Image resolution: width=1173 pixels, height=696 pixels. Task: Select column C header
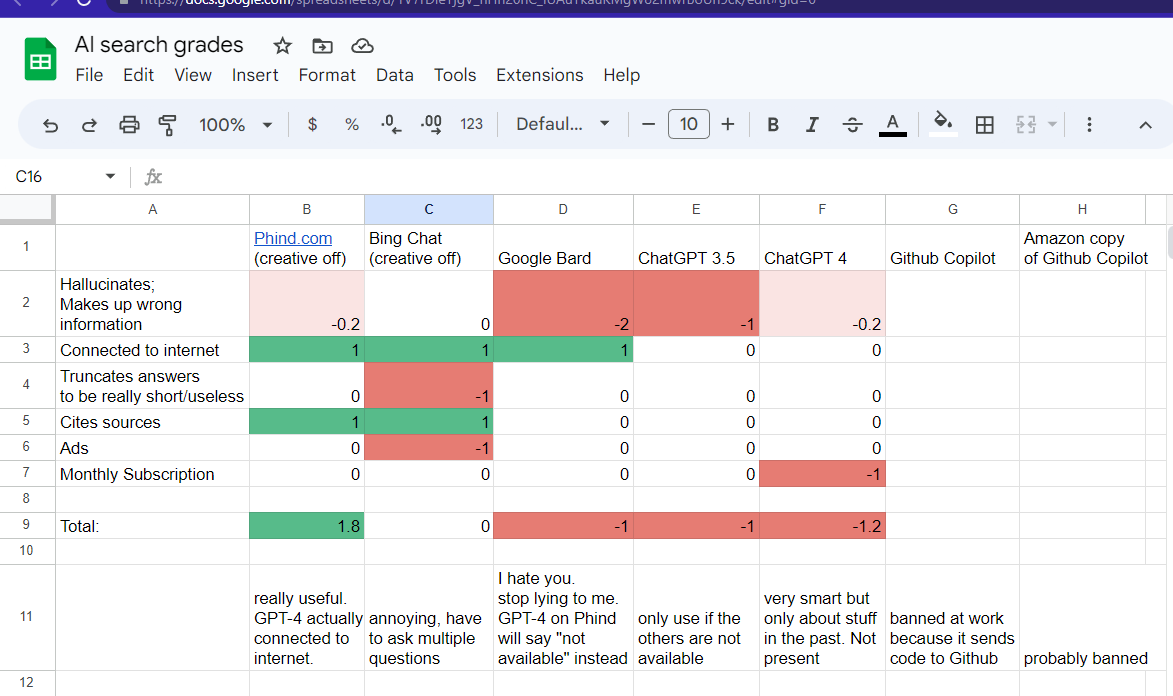point(429,210)
